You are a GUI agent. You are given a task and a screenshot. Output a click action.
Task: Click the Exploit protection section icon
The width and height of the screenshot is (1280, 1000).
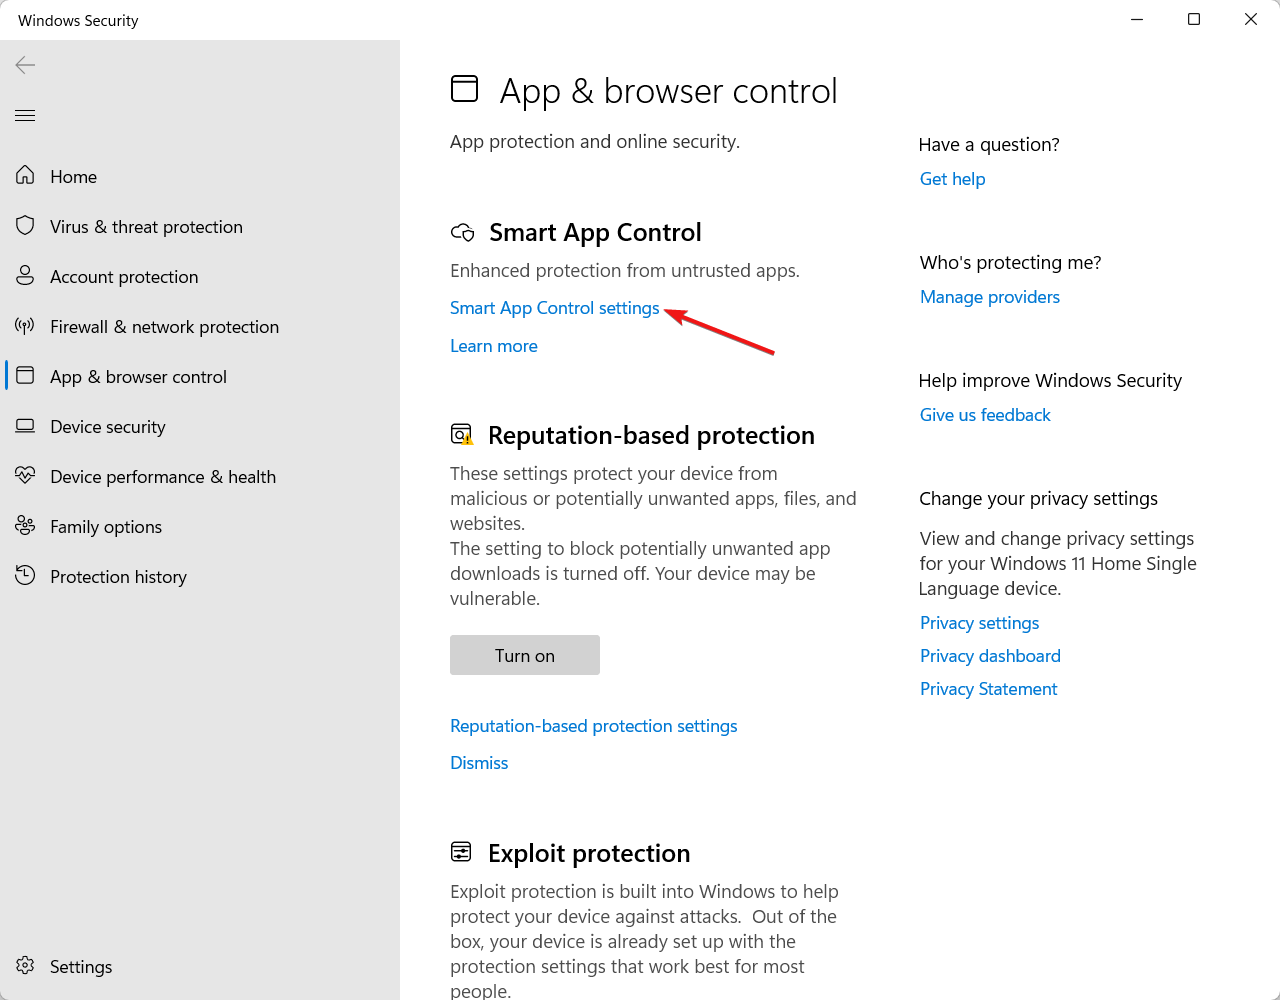click(x=461, y=852)
